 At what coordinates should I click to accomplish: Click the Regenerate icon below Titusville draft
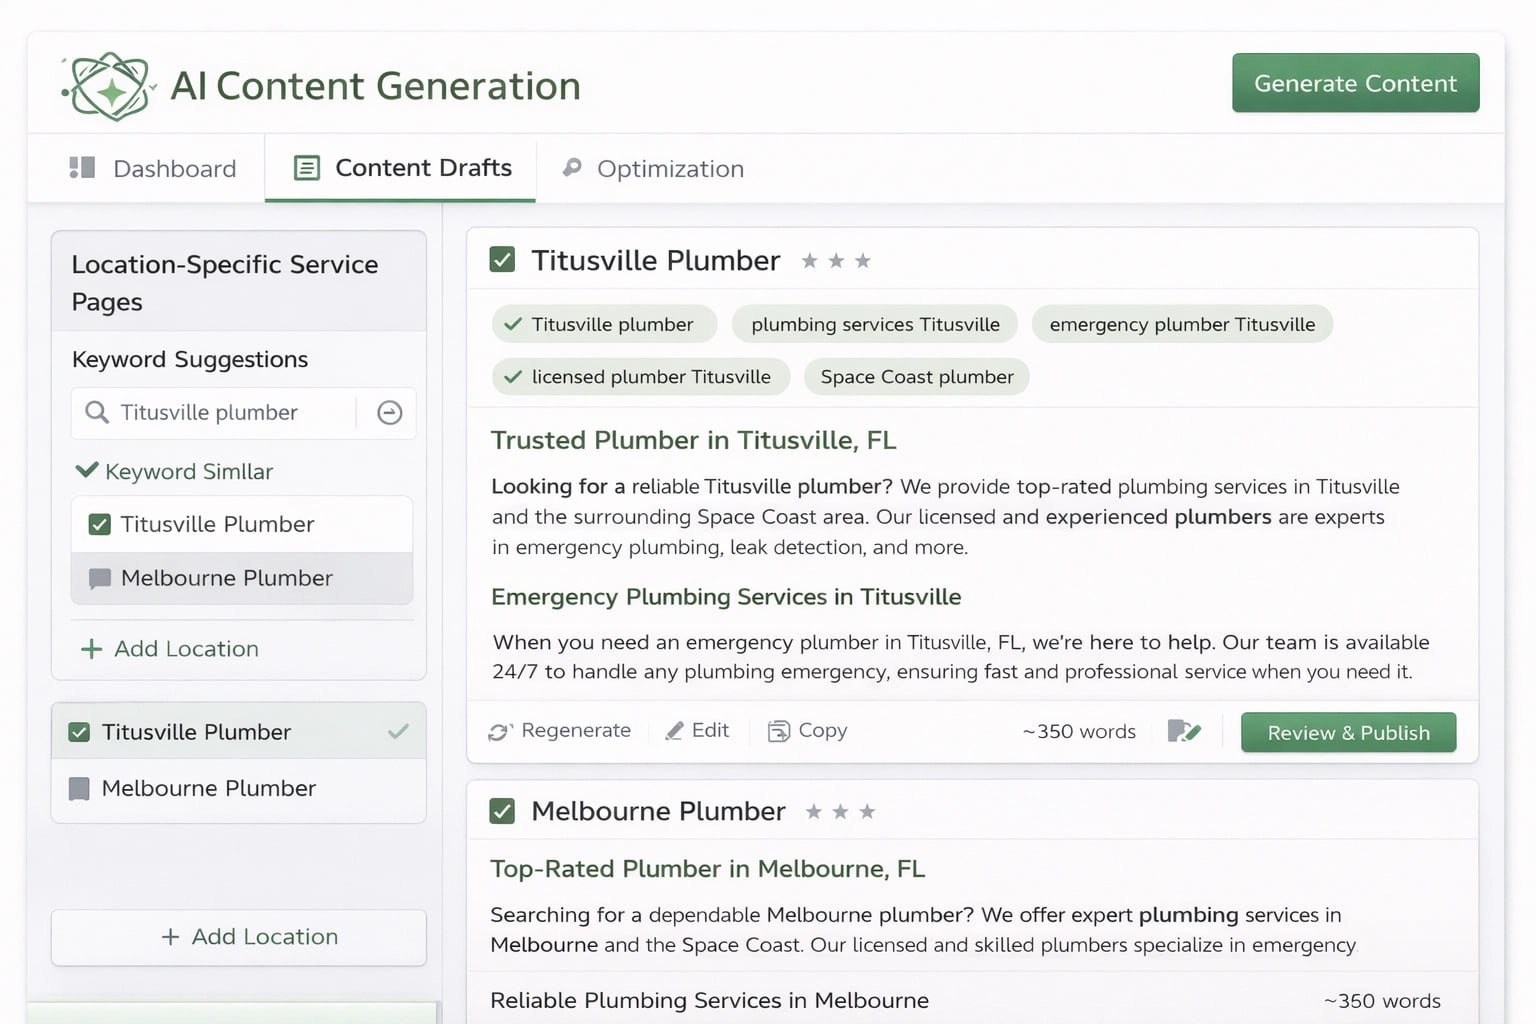click(500, 731)
